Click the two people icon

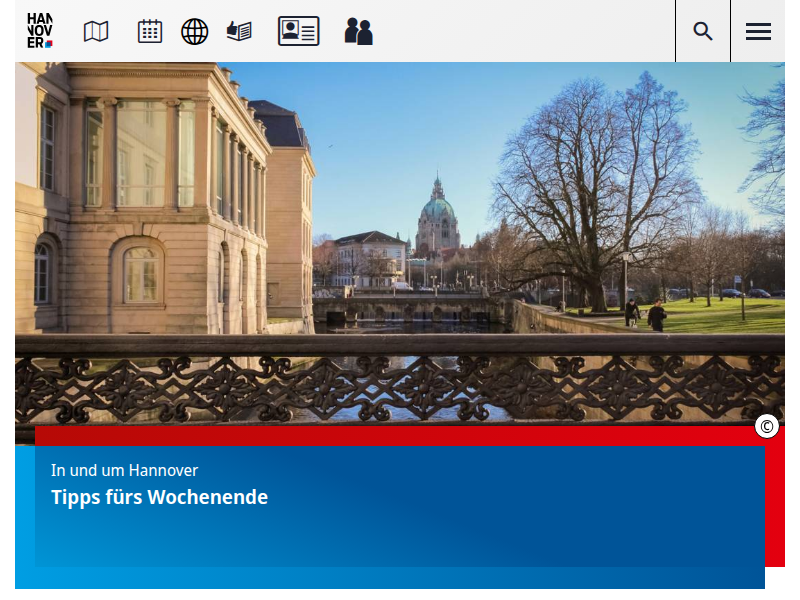[358, 31]
